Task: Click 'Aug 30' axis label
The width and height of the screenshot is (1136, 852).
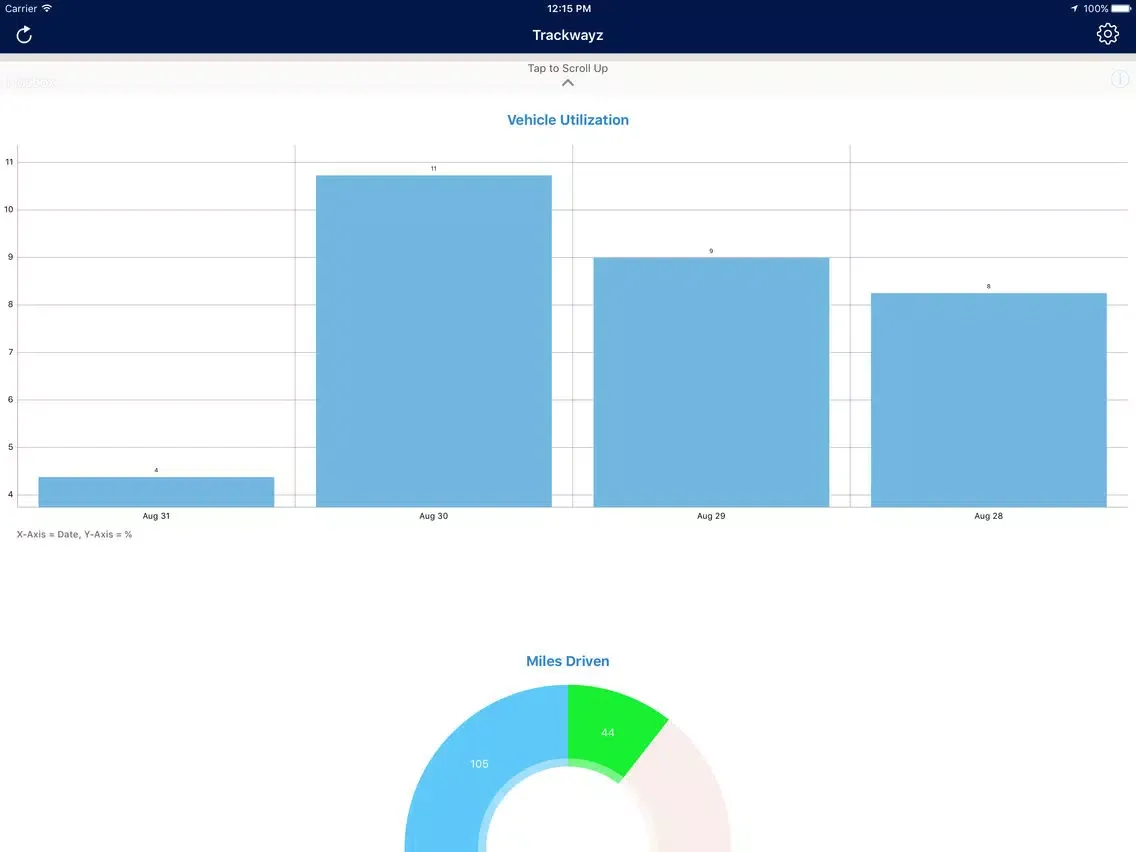Action: click(x=433, y=516)
